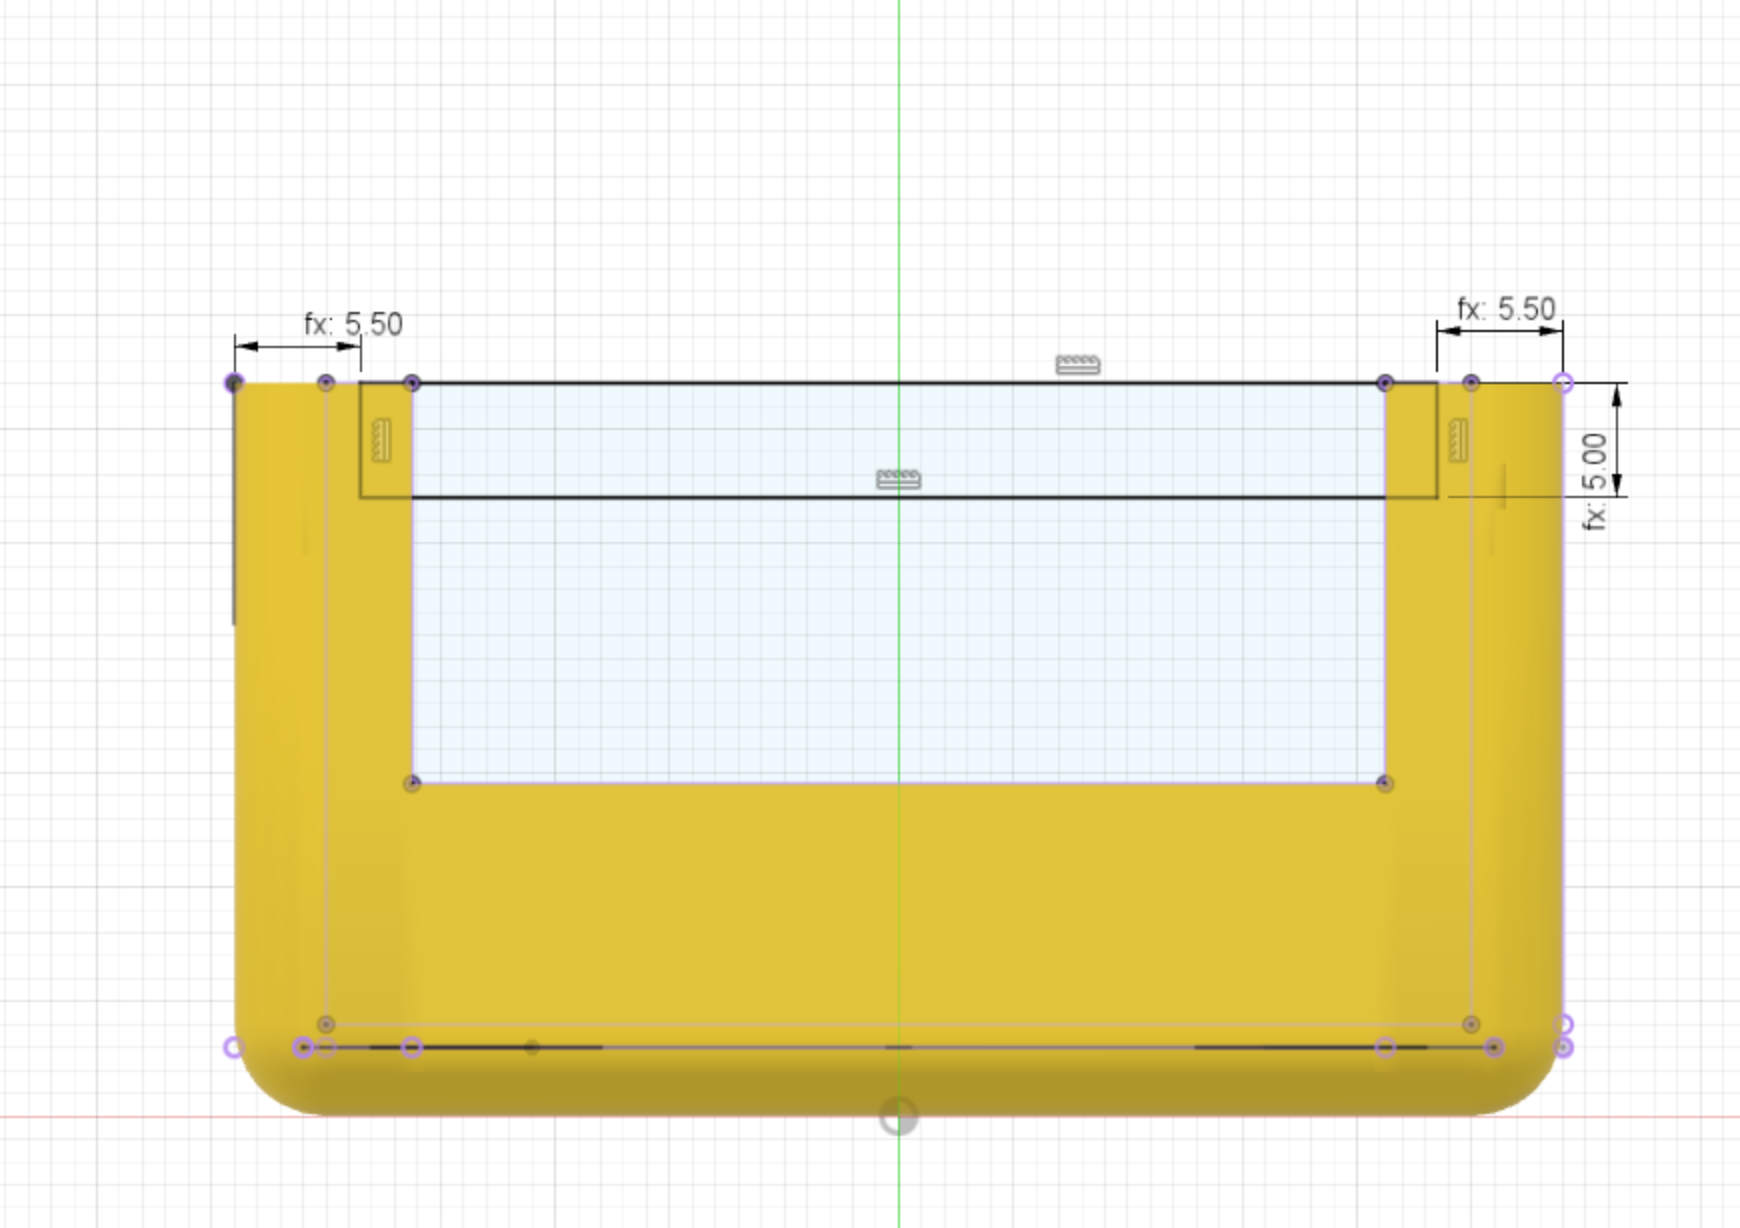The width and height of the screenshot is (1740, 1228).
Task: Select the left fx: 5.50 dimension
Action: coord(353,325)
